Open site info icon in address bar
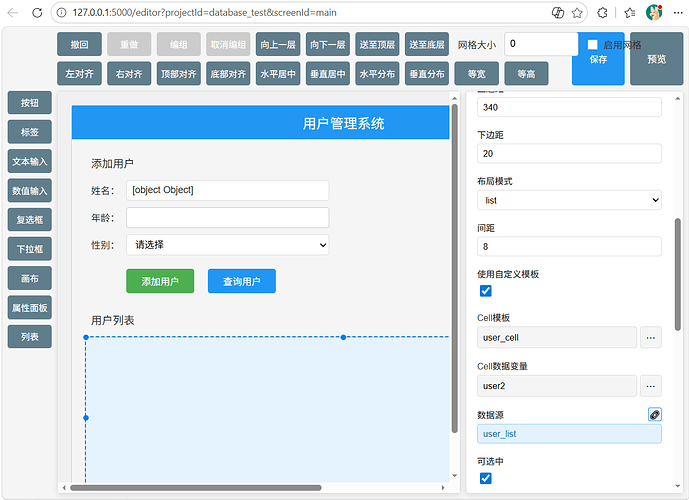This screenshot has height=500, width=689. click(x=62, y=13)
